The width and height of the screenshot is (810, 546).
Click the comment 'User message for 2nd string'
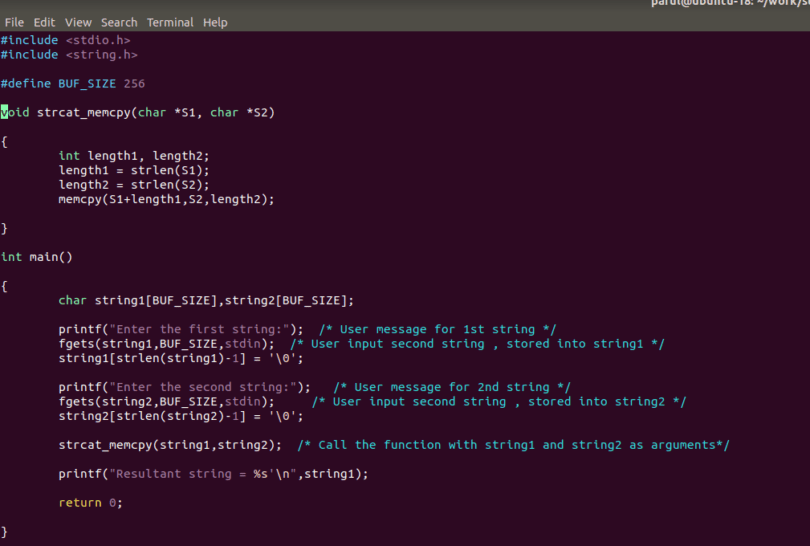click(x=452, y=387)
